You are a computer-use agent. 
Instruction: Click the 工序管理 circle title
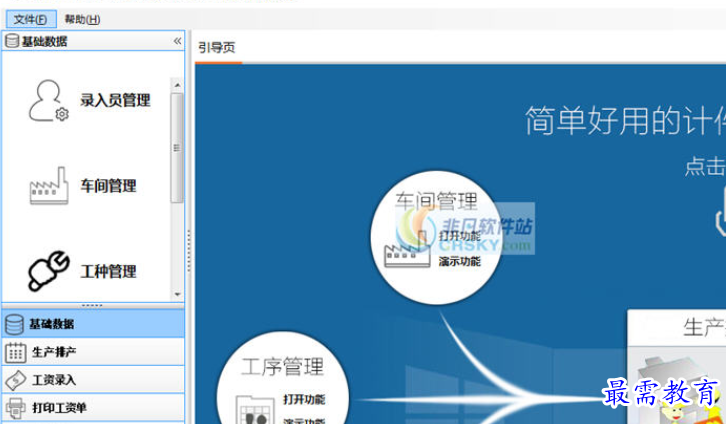click(x=282, y=367)
